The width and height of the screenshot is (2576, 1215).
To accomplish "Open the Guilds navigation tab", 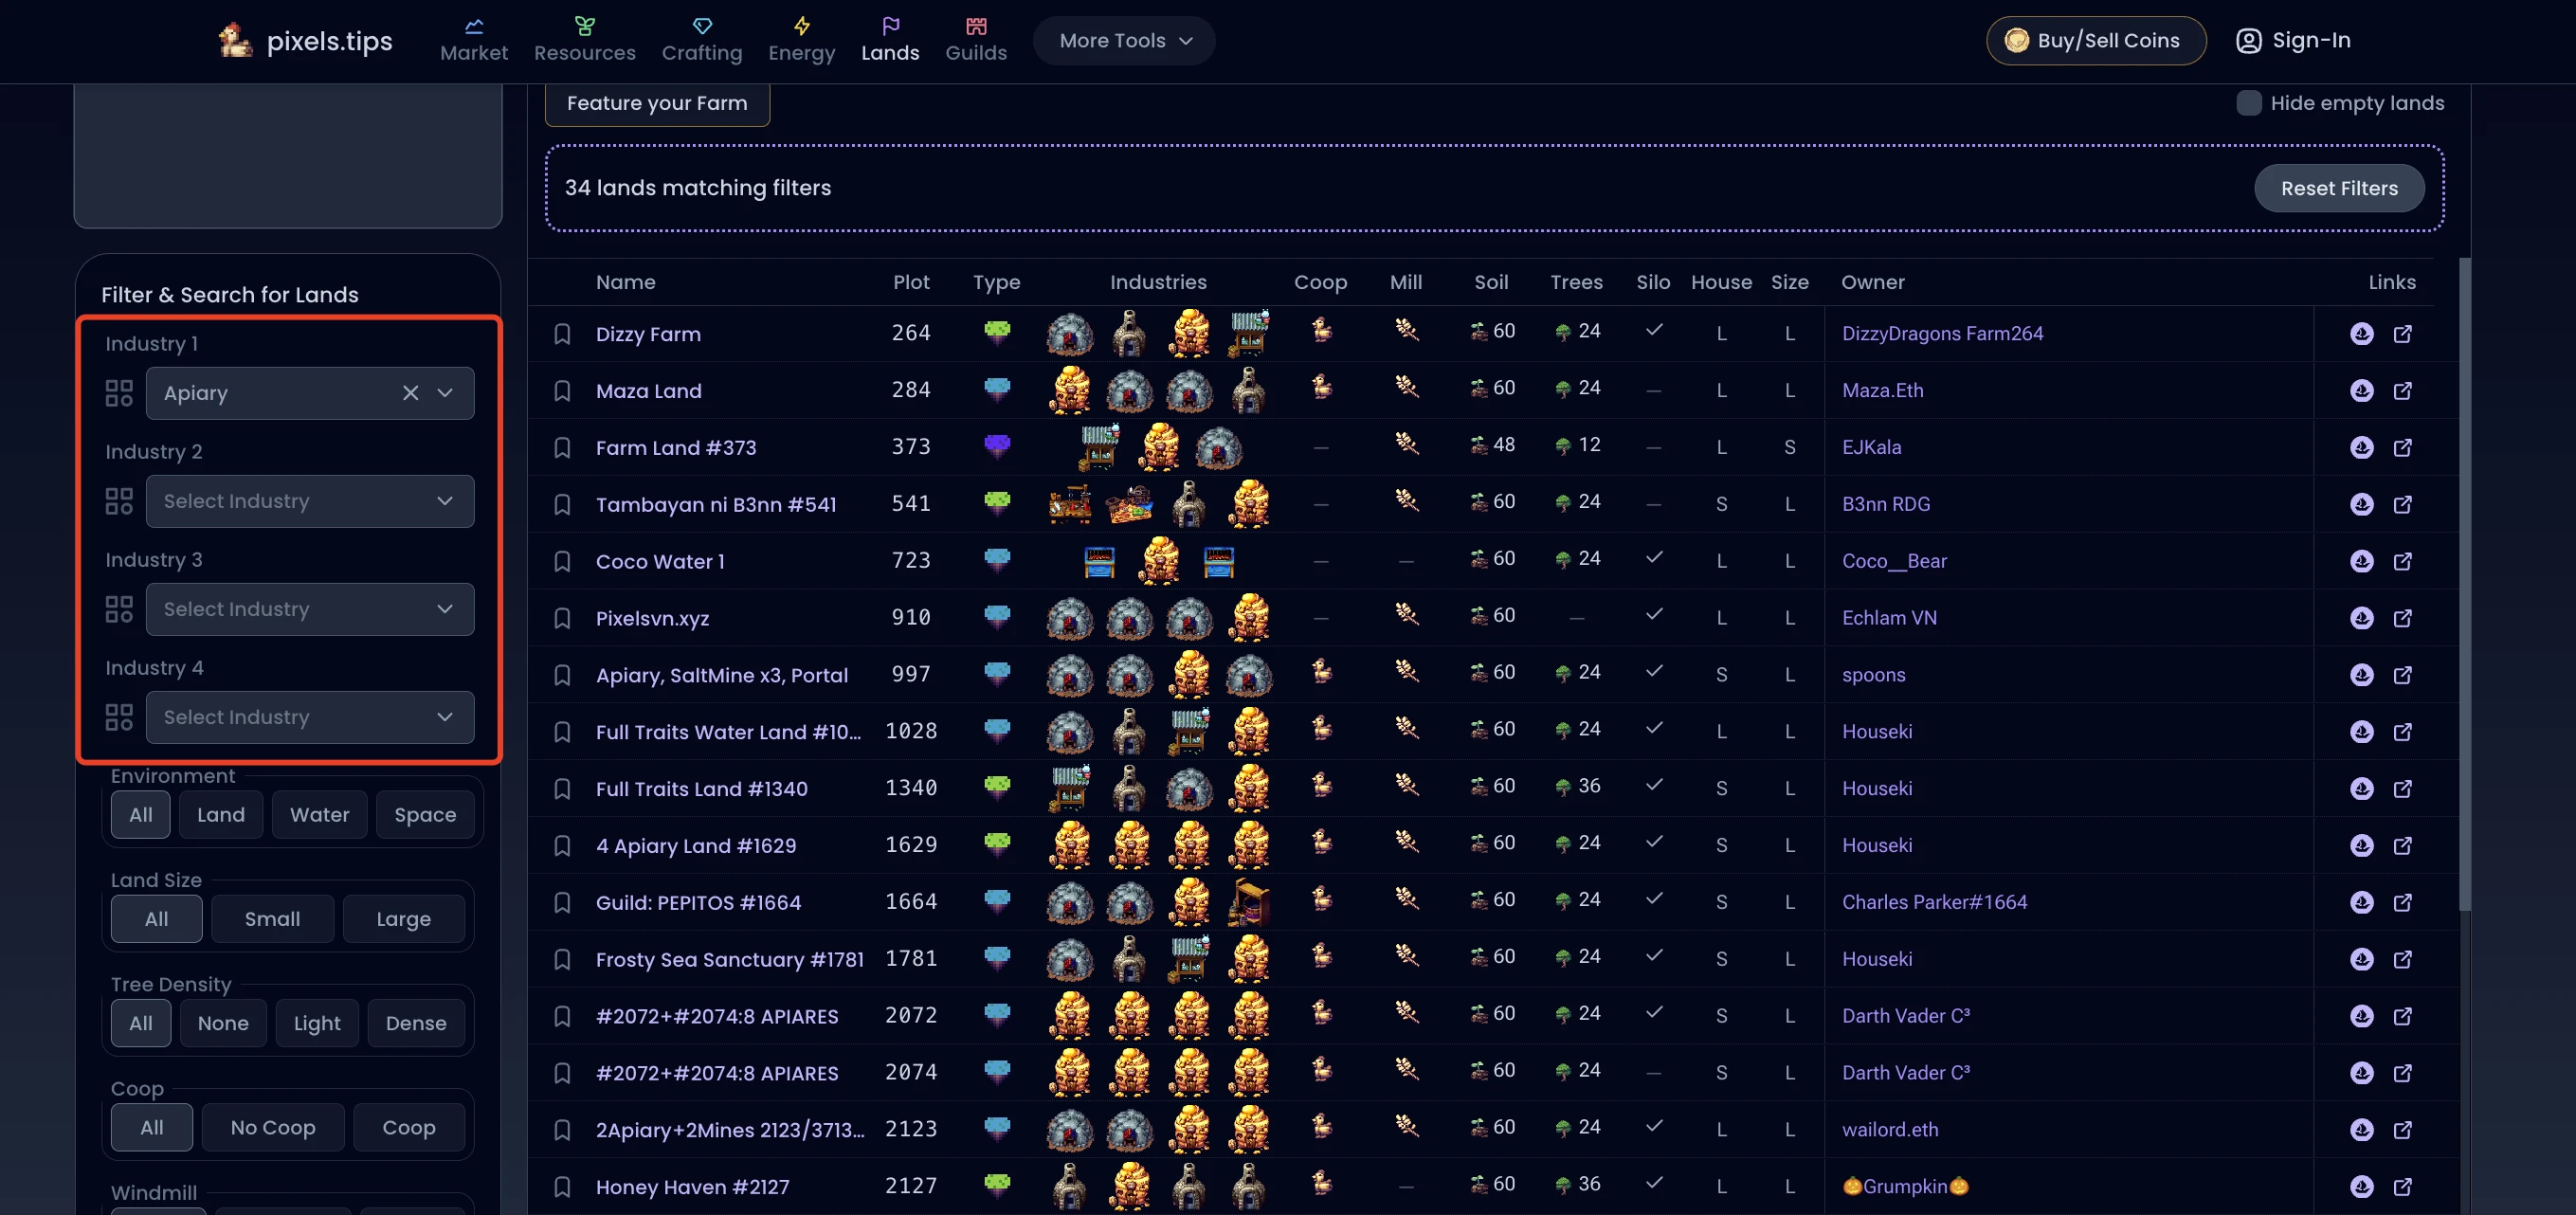I will [975, 40].
